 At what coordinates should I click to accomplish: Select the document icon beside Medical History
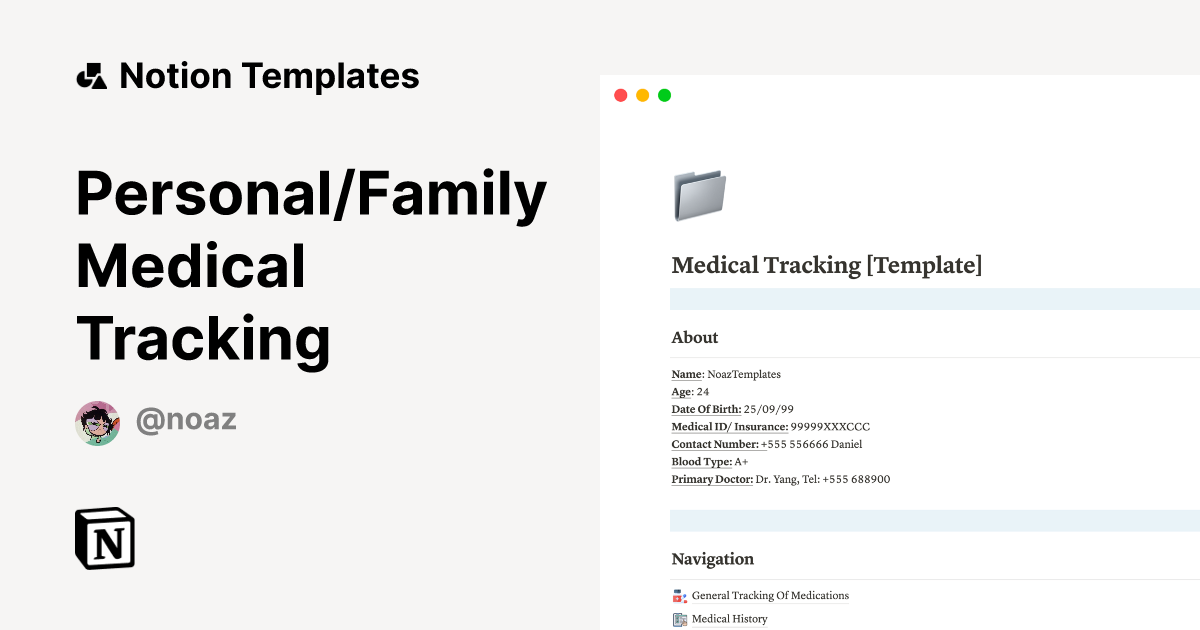[x=679, y=619]
